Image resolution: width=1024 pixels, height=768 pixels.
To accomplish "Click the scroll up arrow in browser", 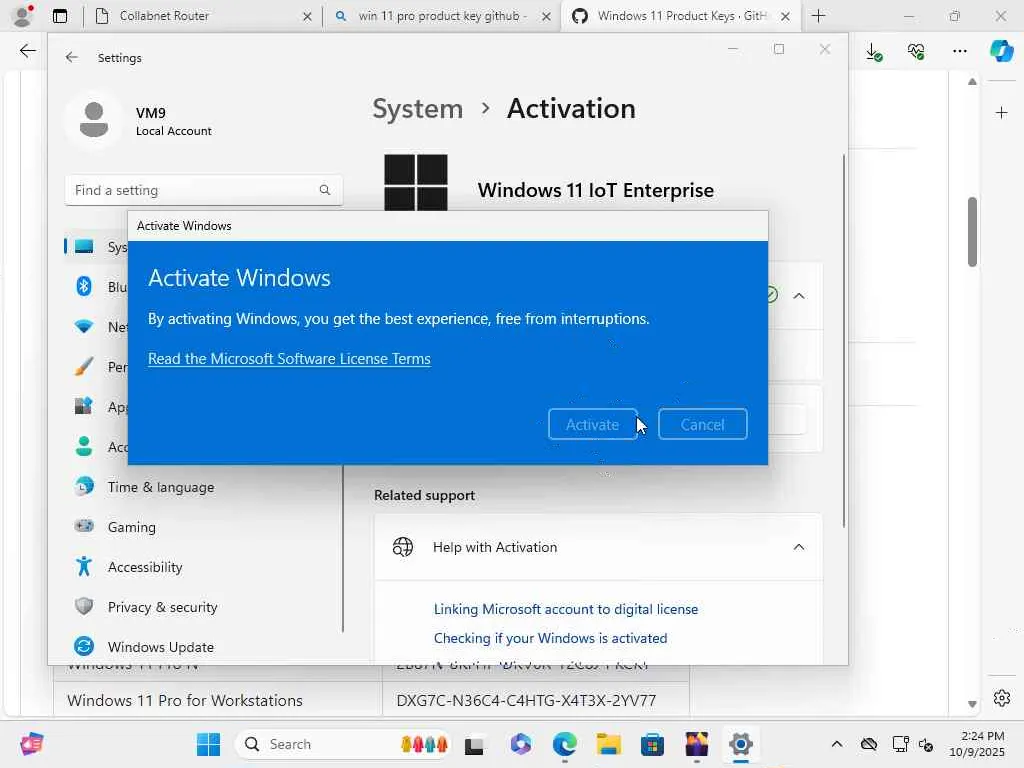I will point(972,82).
